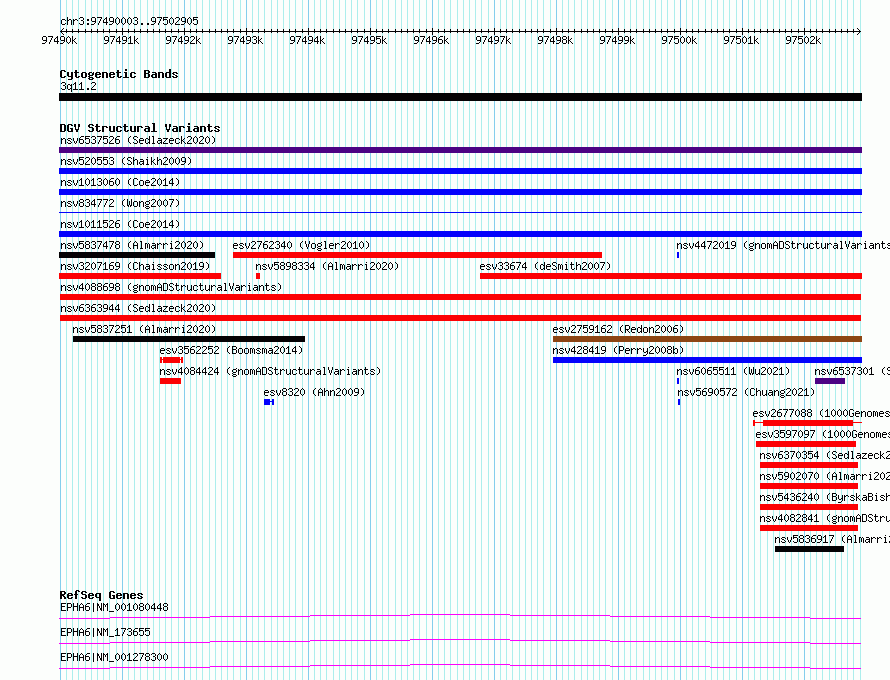Open the nsv520553 (Shaikh2009) label
The height and width of the screenshot is (680, 890).
tap(126, 161)
